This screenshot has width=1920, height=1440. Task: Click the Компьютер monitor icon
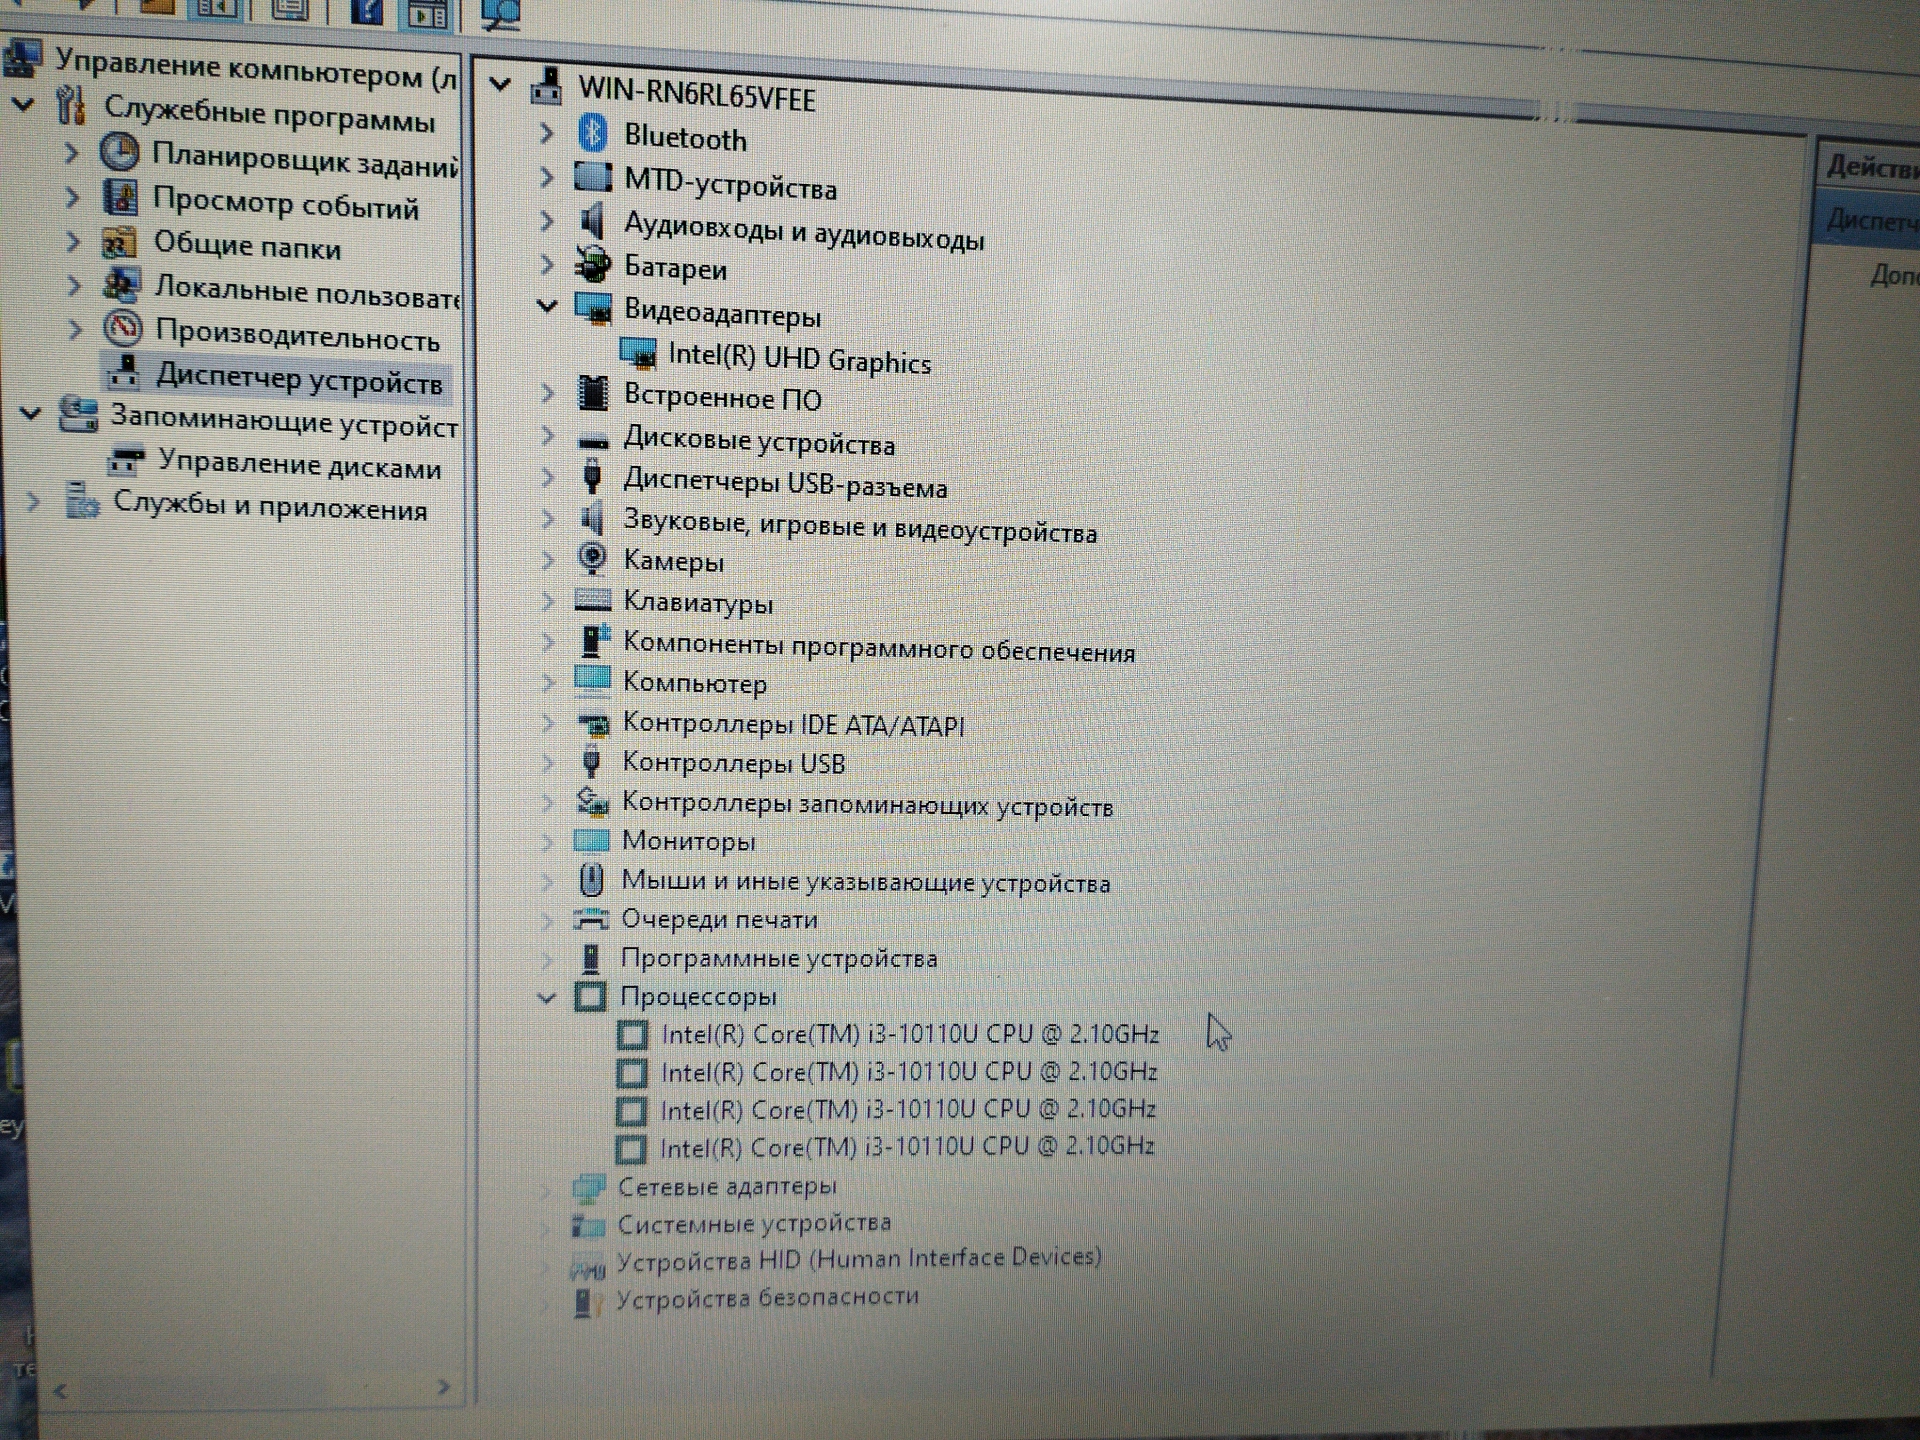tap(592, 680)
